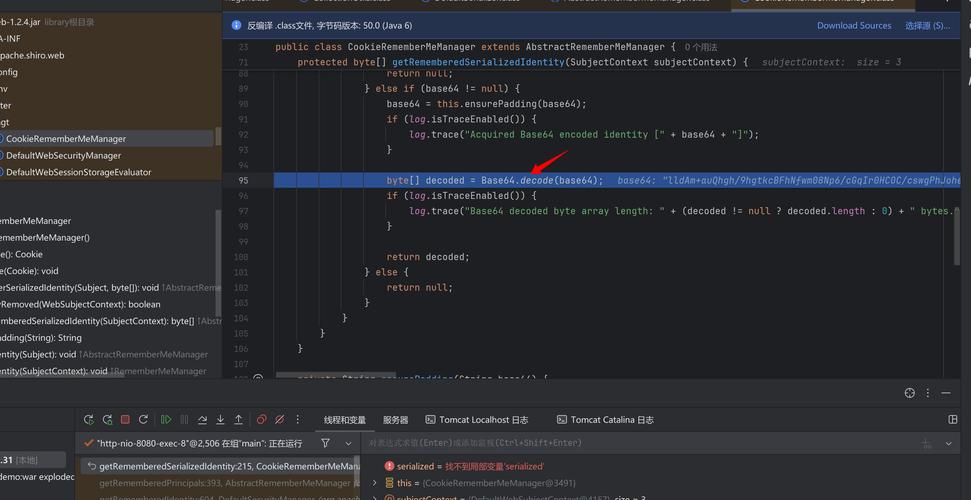The image size is (971, 500).
Task: Open the View Breakpoints dialog
Action: (x=262, y=420)
